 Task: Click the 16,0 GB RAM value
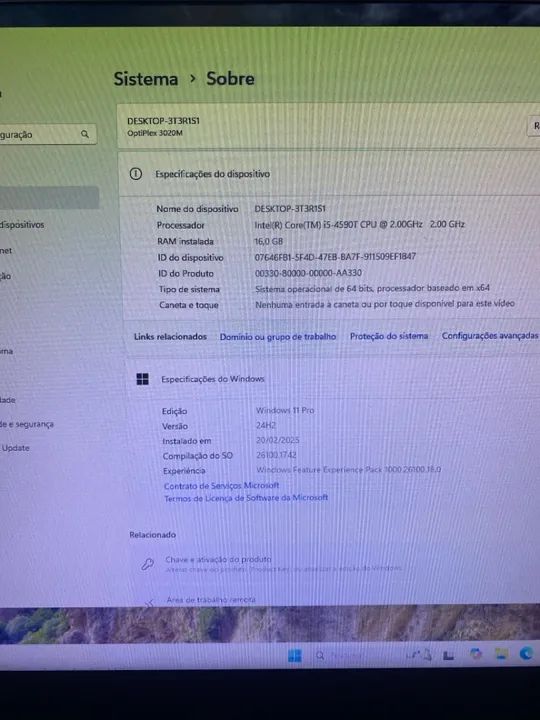coord(269,241)
